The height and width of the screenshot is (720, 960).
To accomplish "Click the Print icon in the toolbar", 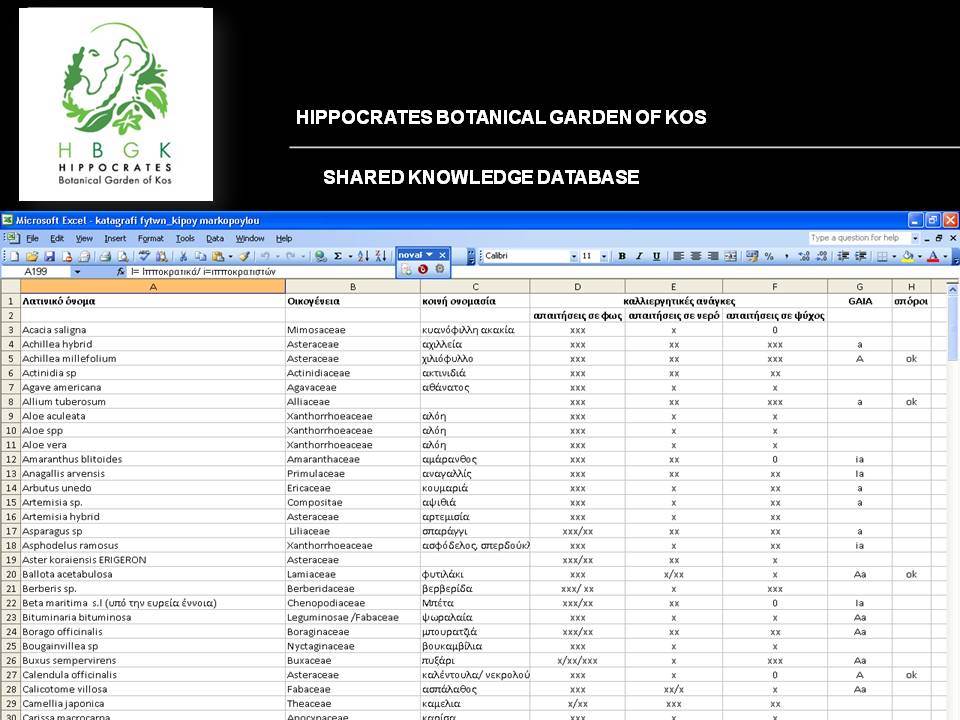I will [x=105, y=257].
